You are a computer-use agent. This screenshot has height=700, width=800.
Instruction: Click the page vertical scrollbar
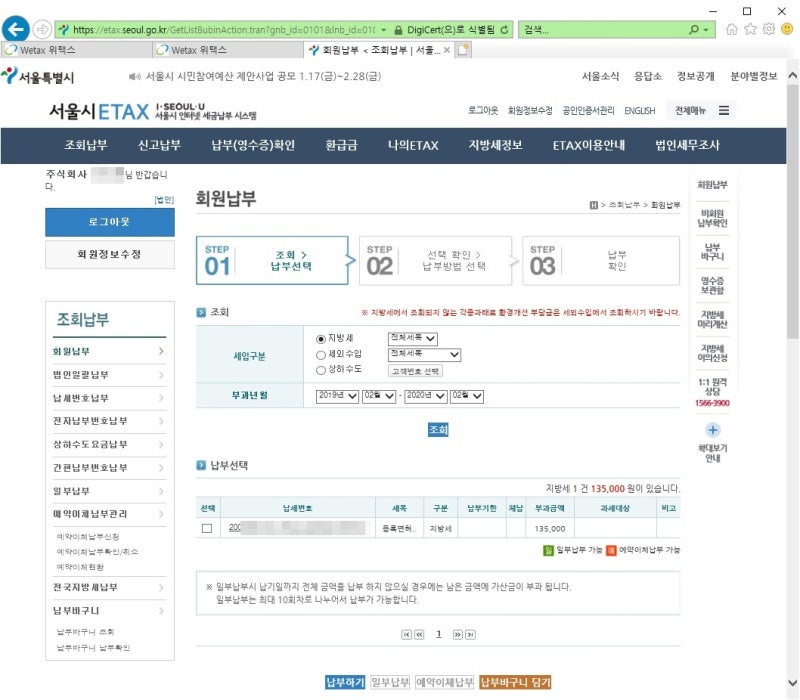[x=792, y=212]
